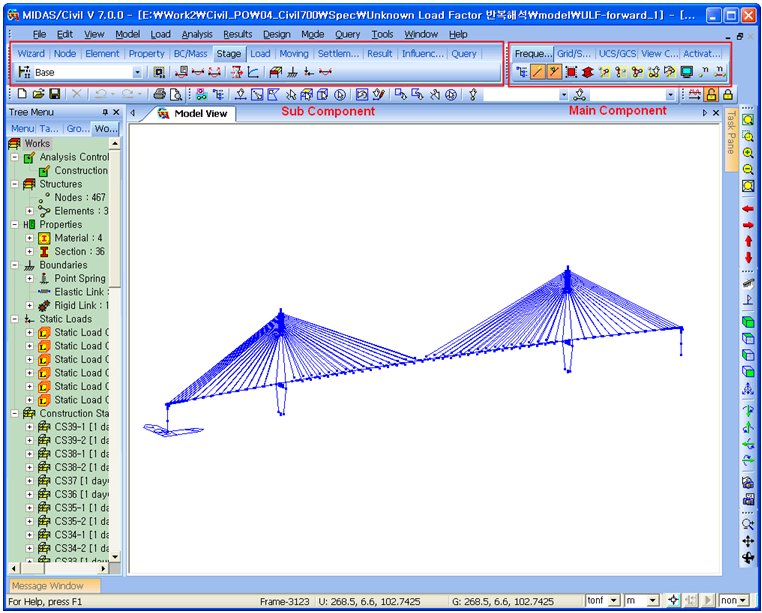
Task: Click the Tree Menu vertical scrollbar
Action: [x=114, y=350]
